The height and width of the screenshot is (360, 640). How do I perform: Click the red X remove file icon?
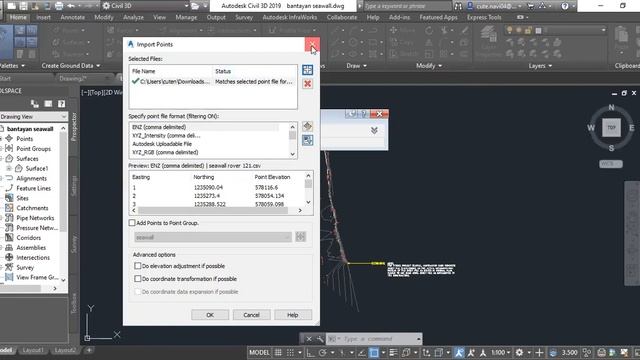[307, 84]
